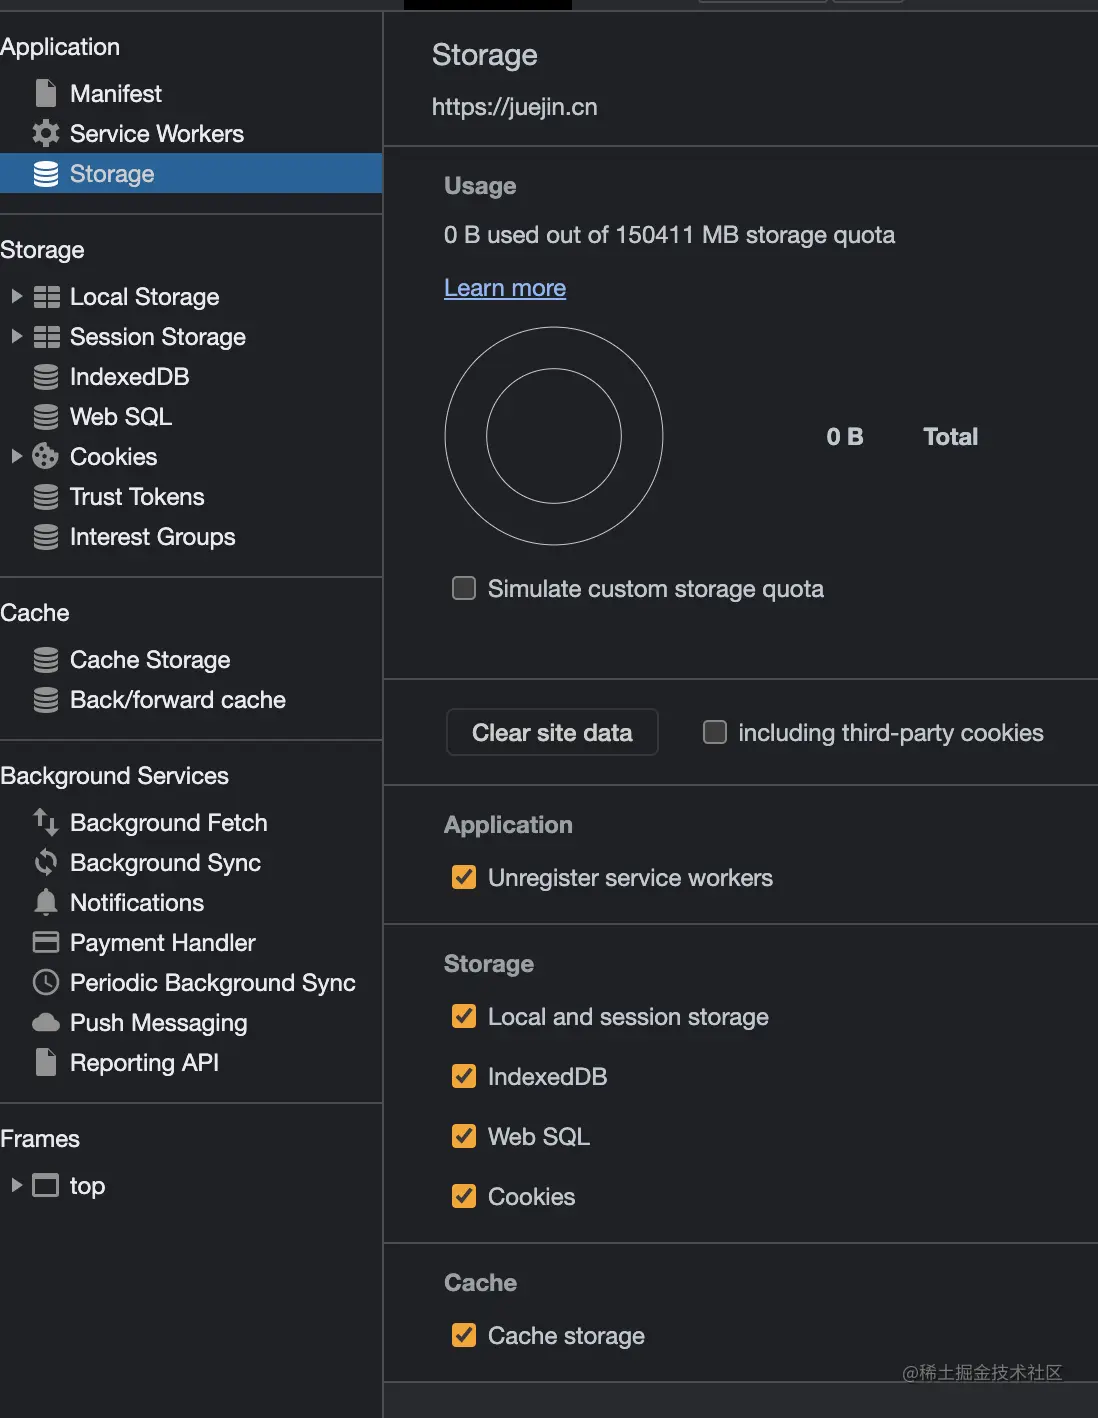The image size is (1098, 1418).
Task: Select IndexedDB in the sidebar
Action: [129, 377]
